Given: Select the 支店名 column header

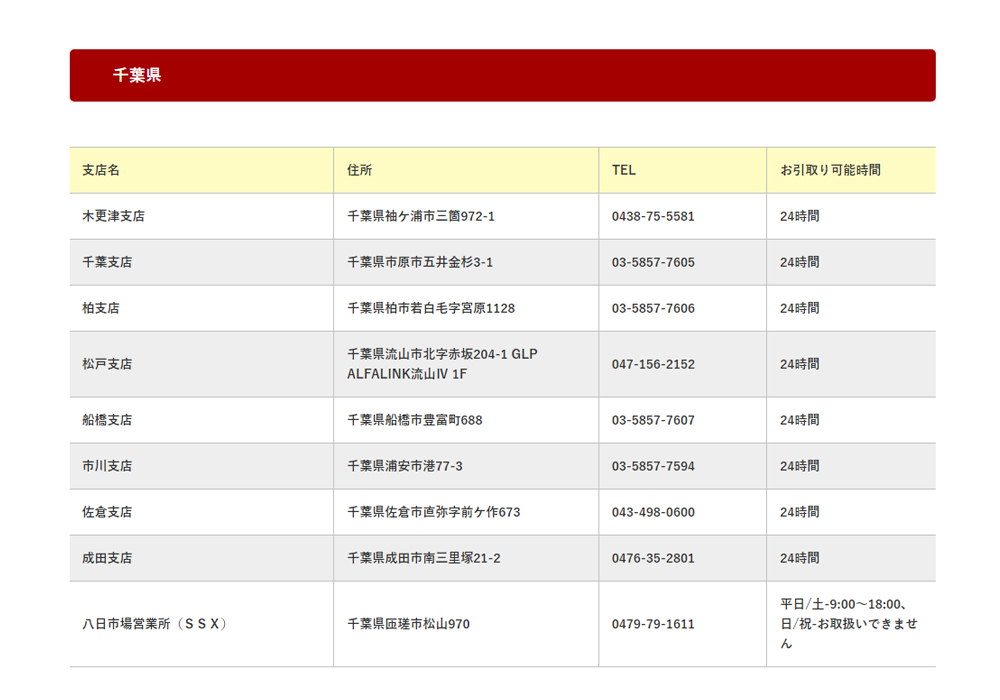Looking at the screenshot, I should tap(101, 170).
